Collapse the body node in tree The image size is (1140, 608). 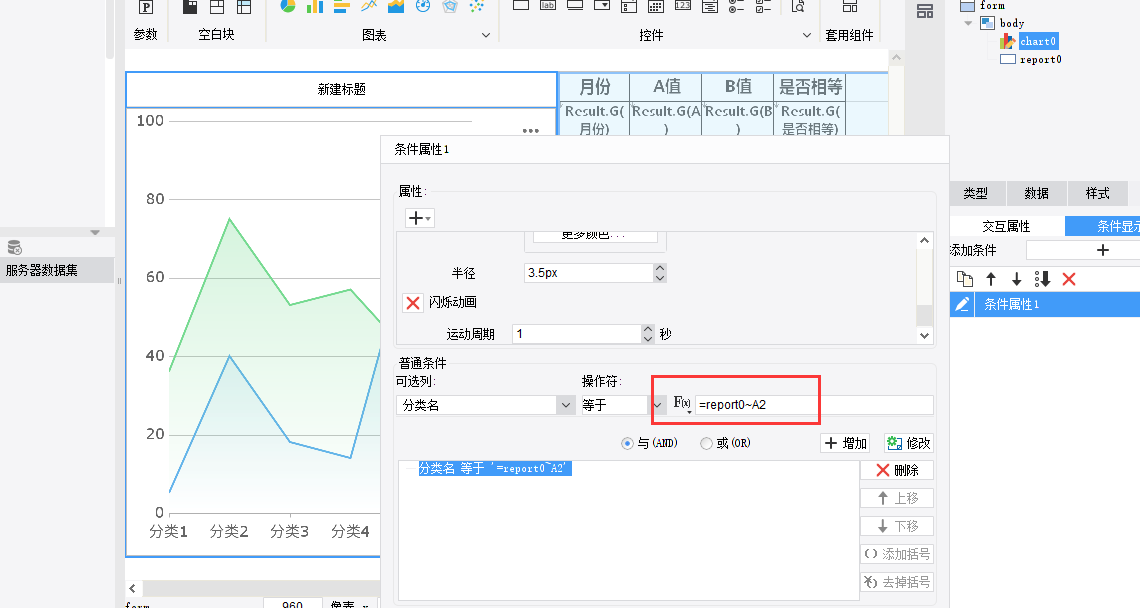(x=968, y=23)
